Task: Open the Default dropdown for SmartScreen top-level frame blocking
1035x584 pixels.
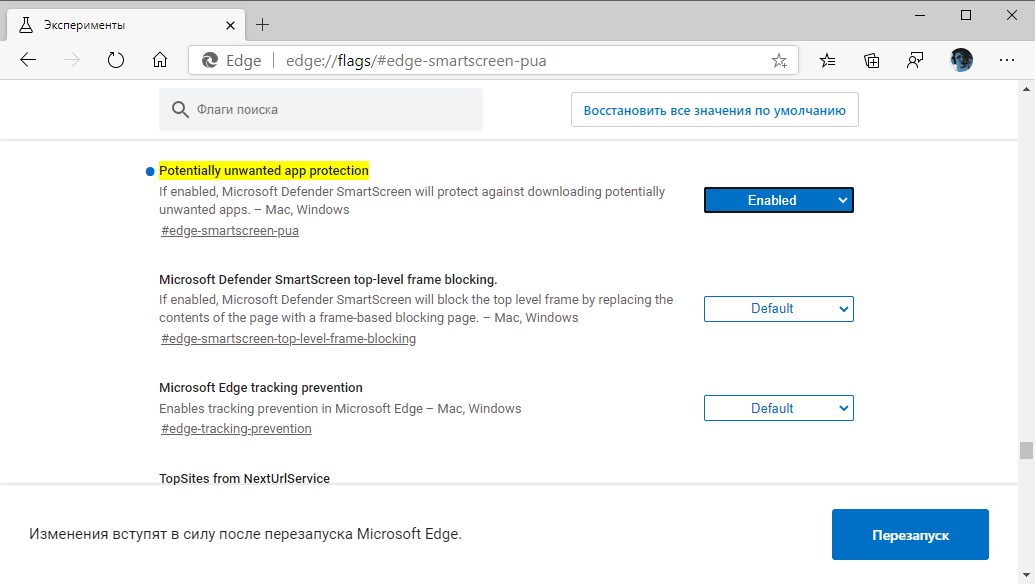Action: [778, 308]
